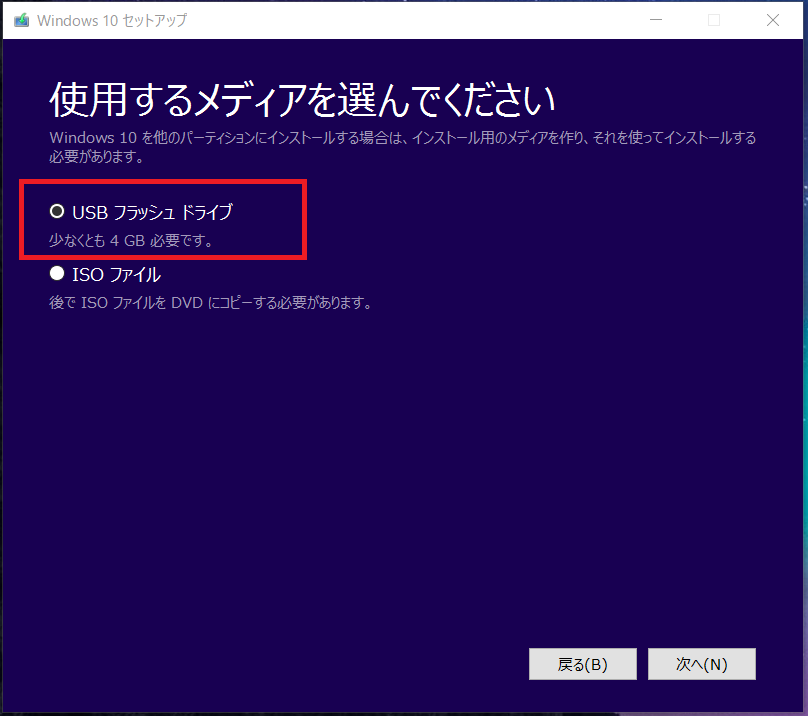808x716 pixels.
Task: Click the Windows 10 setup title bar icon
Action: click(22, 21)
